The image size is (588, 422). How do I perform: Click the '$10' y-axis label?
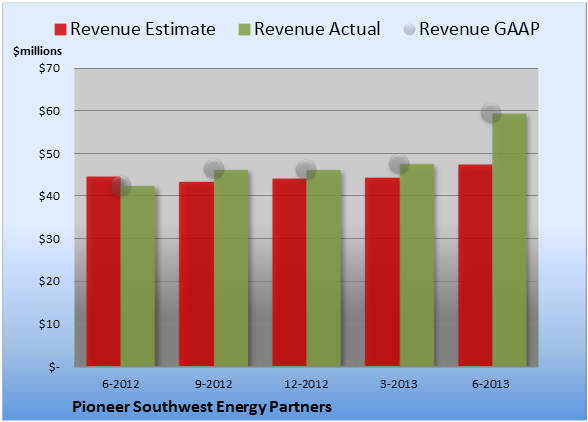[49, 324]
